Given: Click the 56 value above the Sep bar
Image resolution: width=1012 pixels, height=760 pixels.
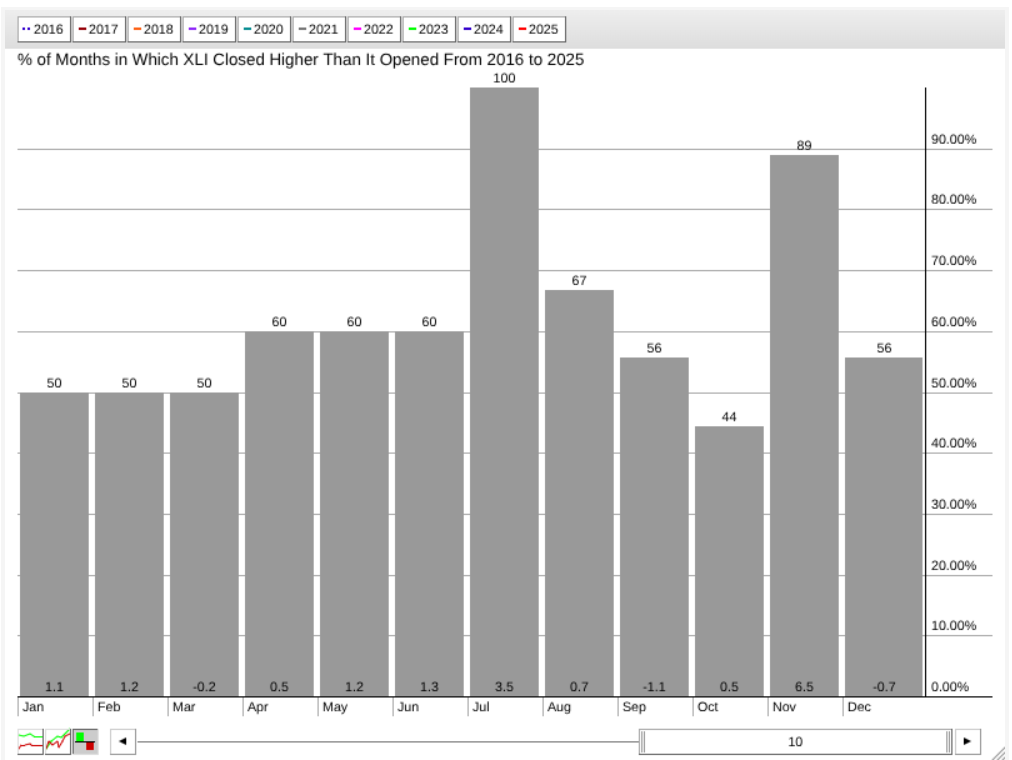Looking at the screenshot, I should [654, 348].
